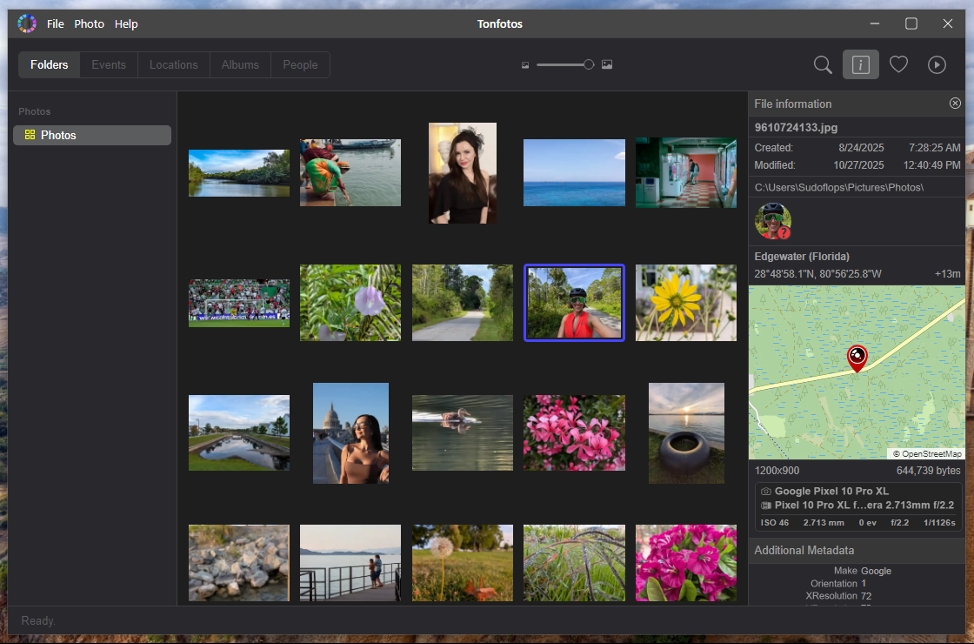Toggle the file information panel button

click(x=860, y=65)
